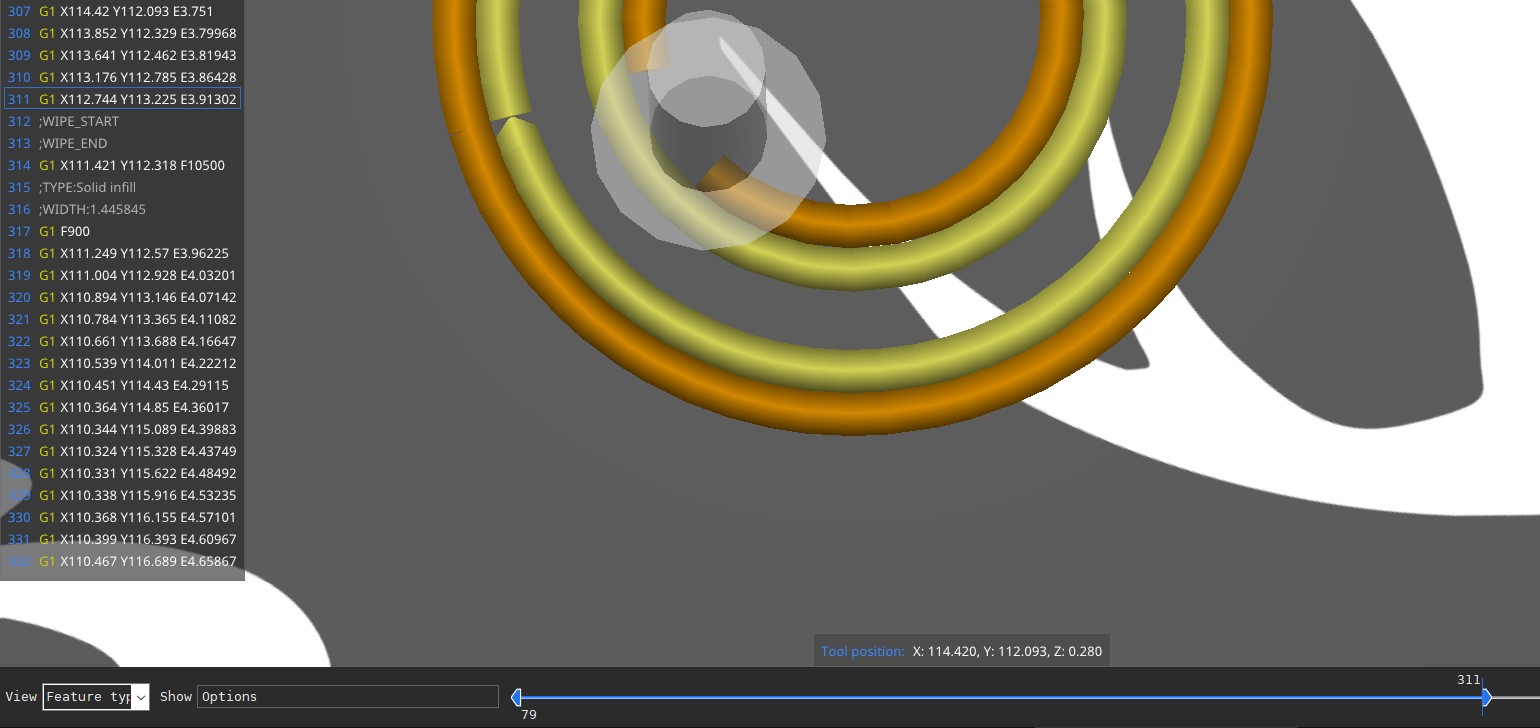The image size is (1540, 728).
Task: Open the Show Options dropdown
Action: click(x=348, y=697)
